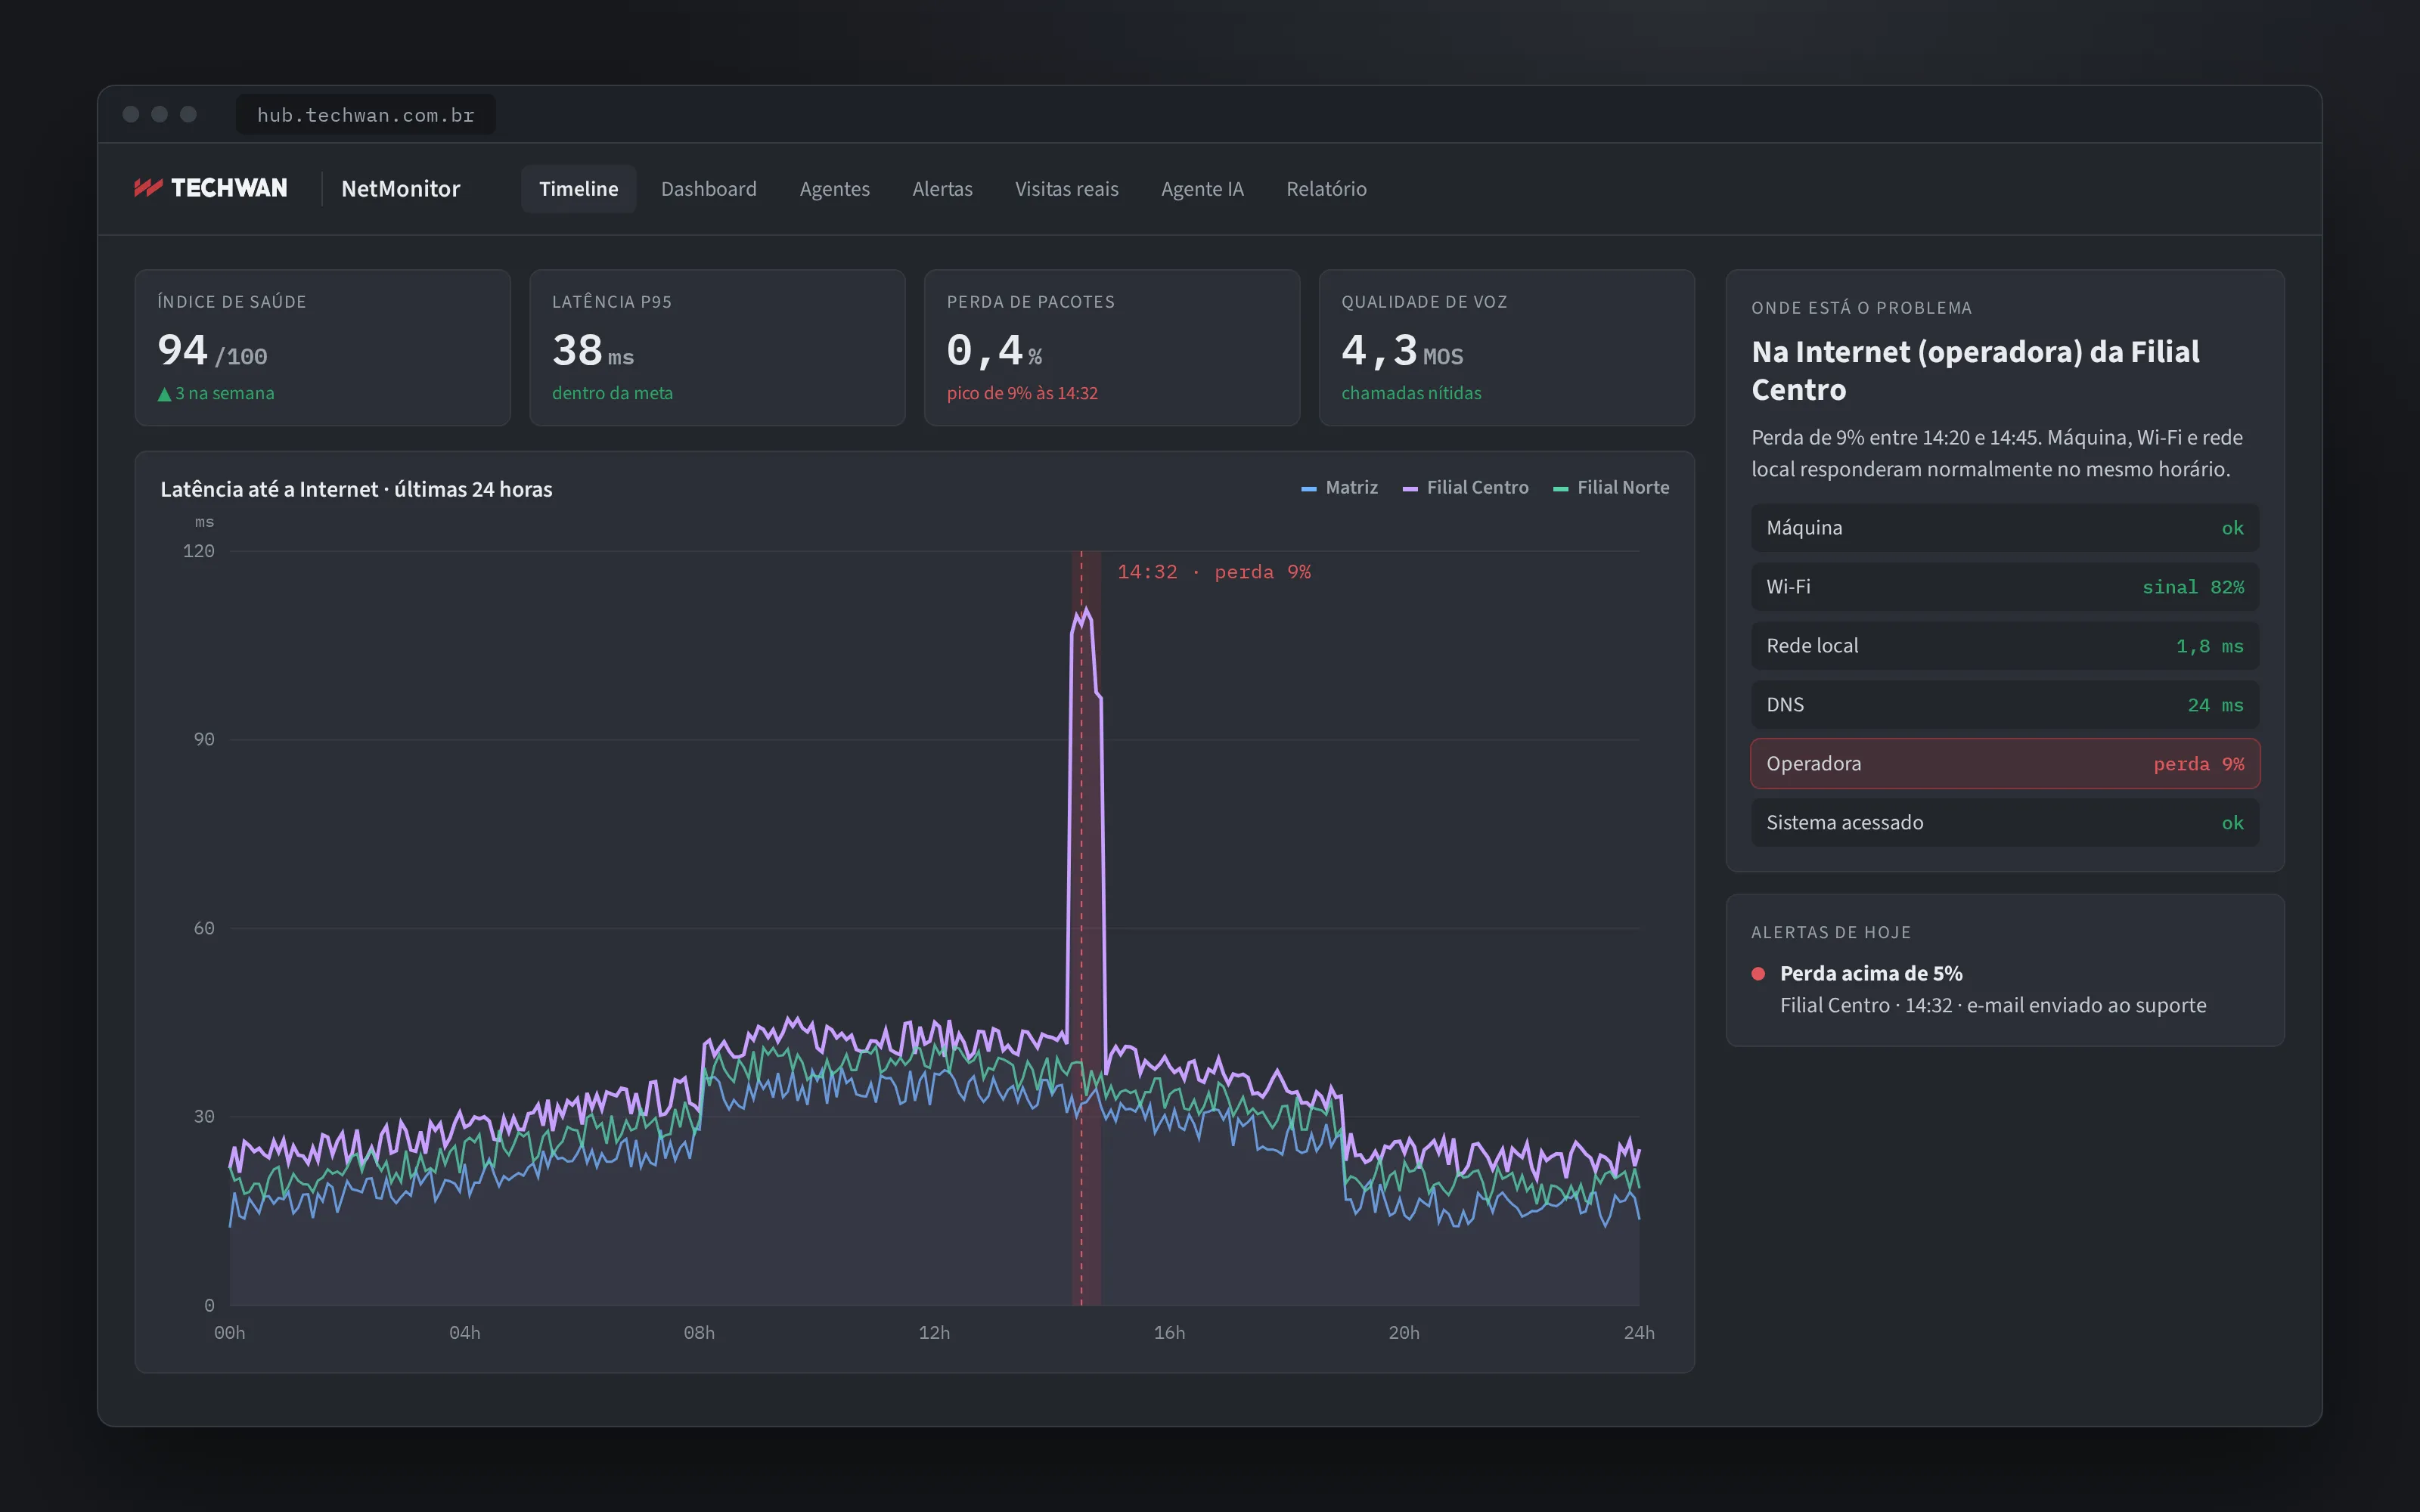
Task: Select the Rede local diagnostic row
Action: 2004,646
